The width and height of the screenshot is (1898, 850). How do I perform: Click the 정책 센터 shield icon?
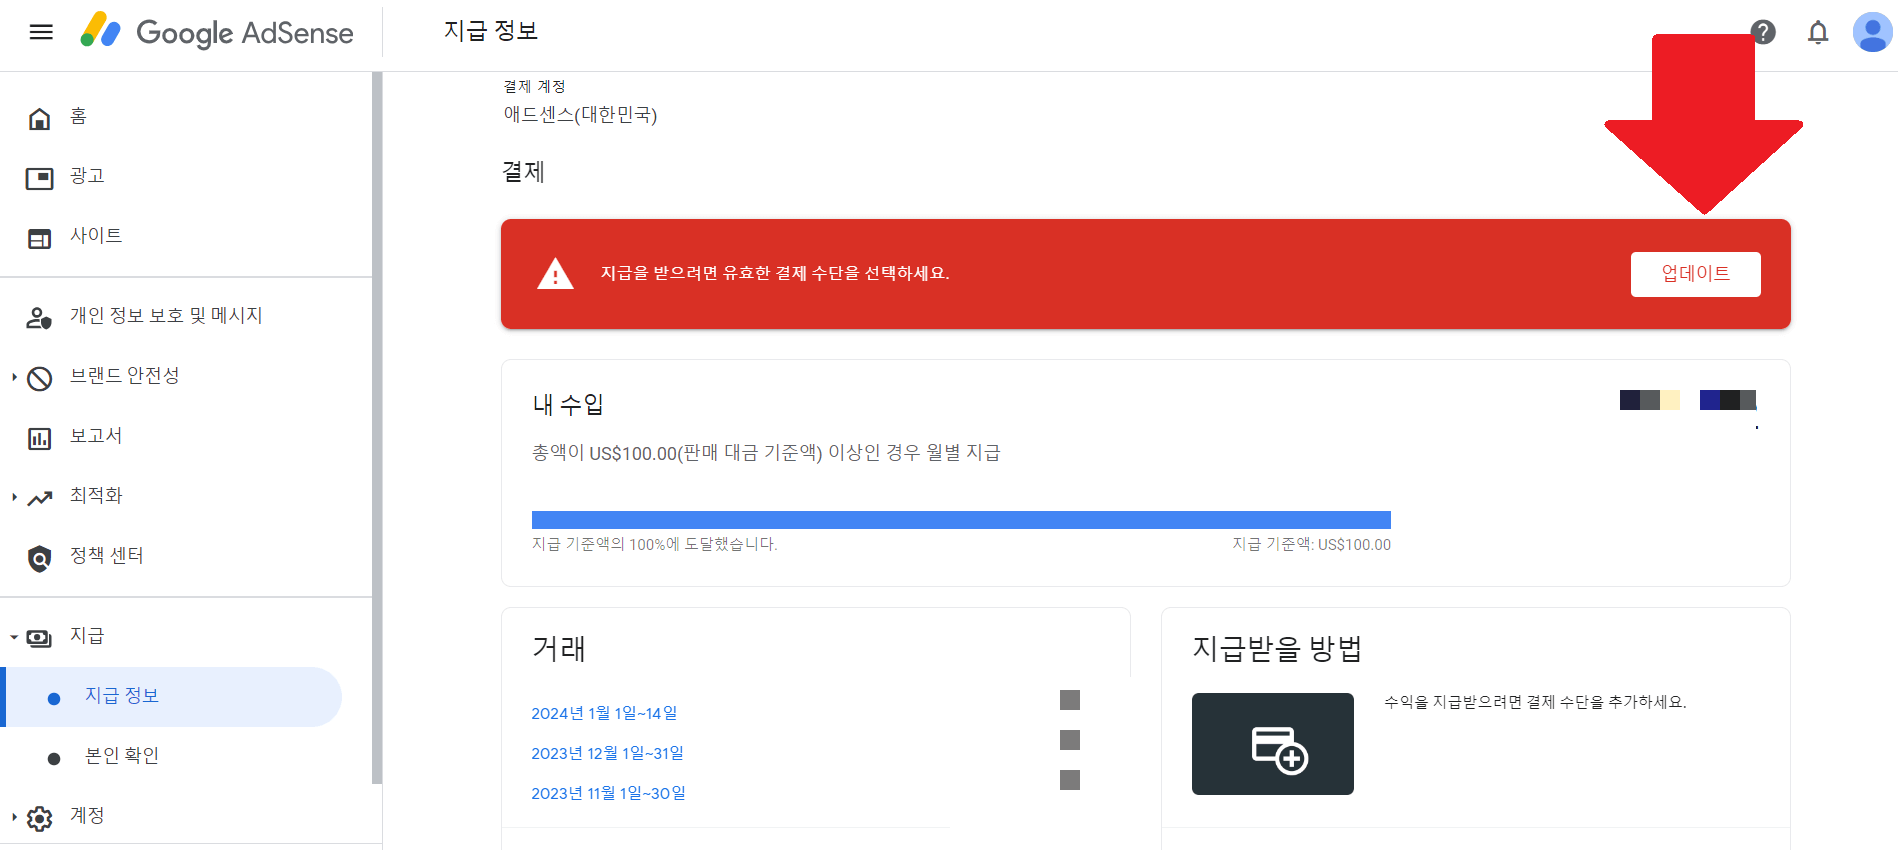(39, 558)
